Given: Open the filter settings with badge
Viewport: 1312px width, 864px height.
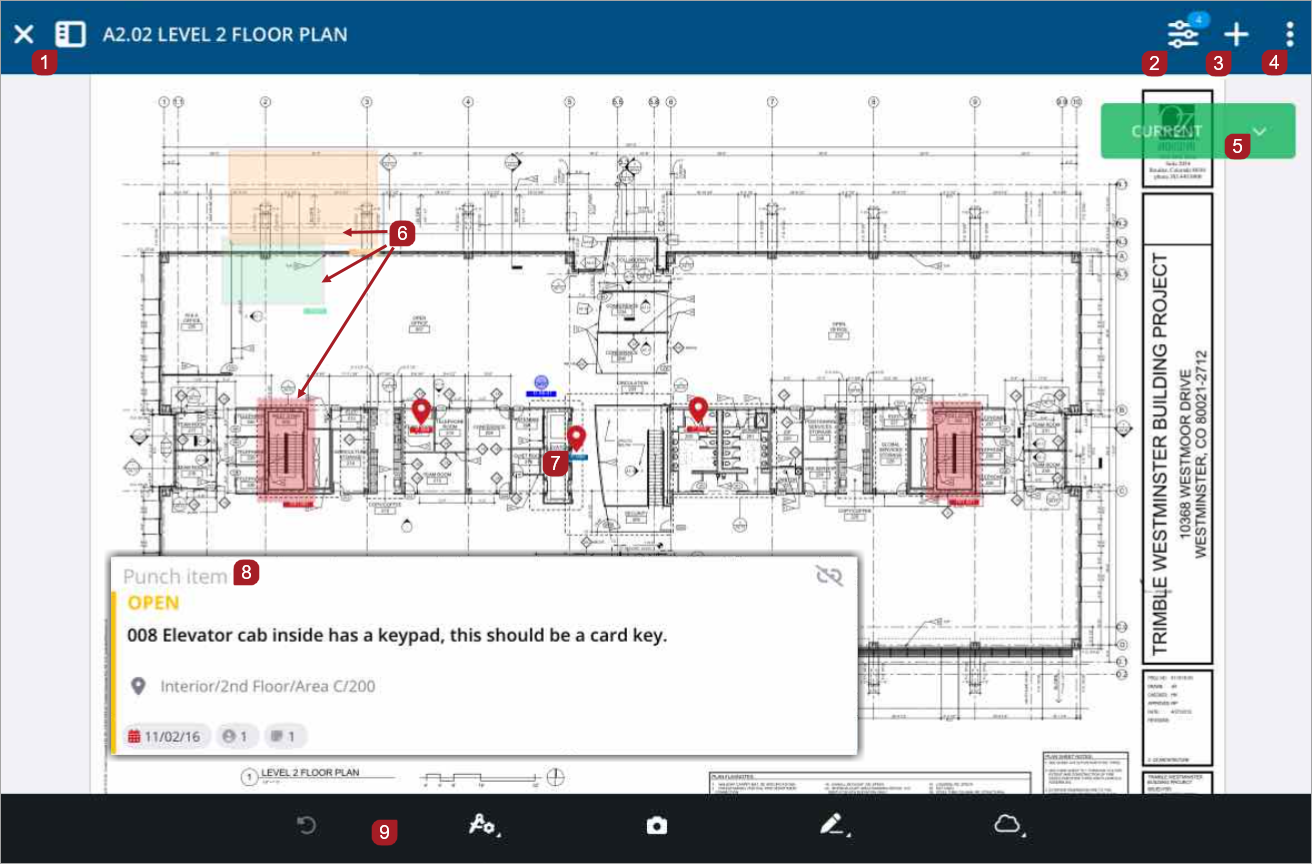Looking at the screenshot, I should point(1183,34).
